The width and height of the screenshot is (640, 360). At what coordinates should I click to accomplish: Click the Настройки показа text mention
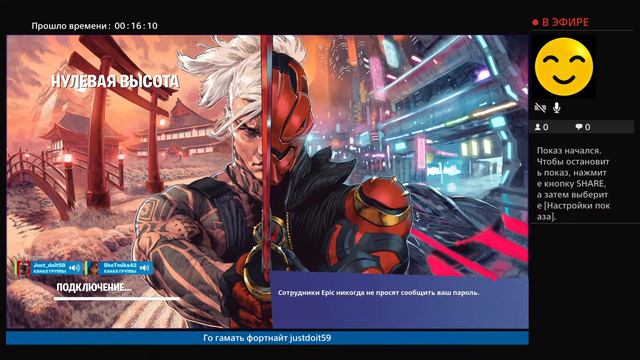pyautogui.click(x=573, y=211)
